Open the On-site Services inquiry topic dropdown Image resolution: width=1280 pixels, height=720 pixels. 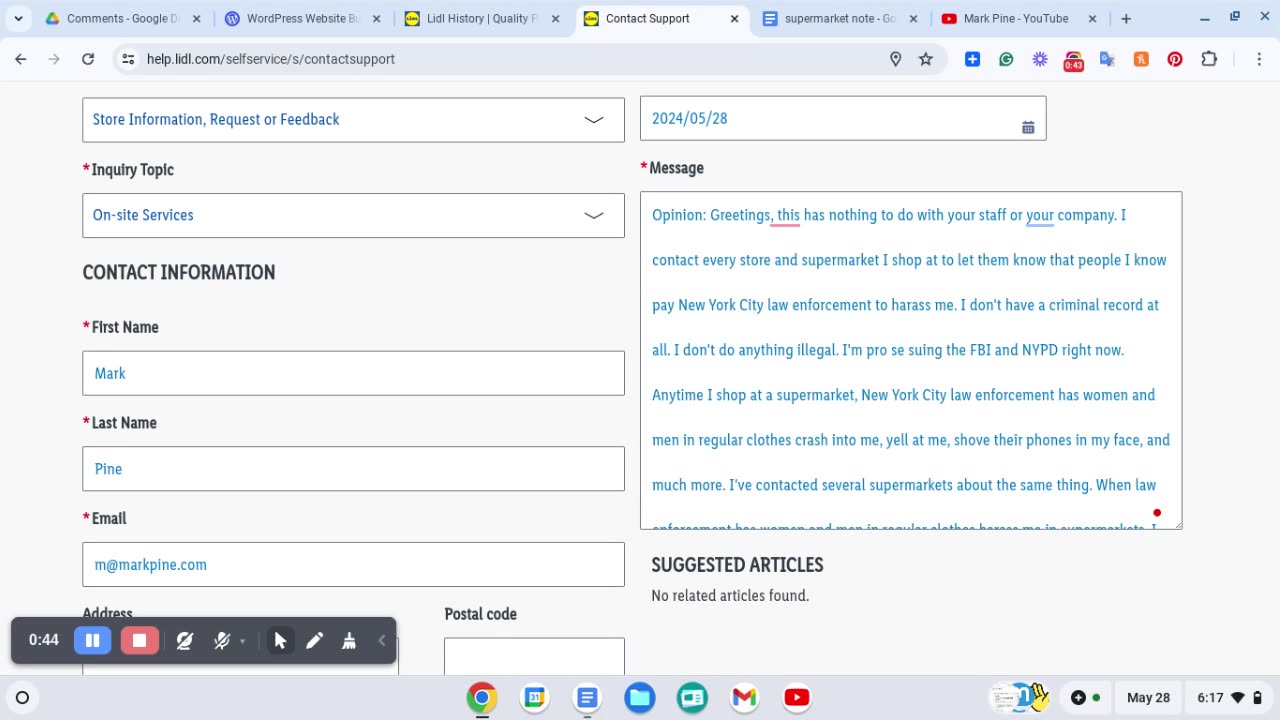coord(353,215)
